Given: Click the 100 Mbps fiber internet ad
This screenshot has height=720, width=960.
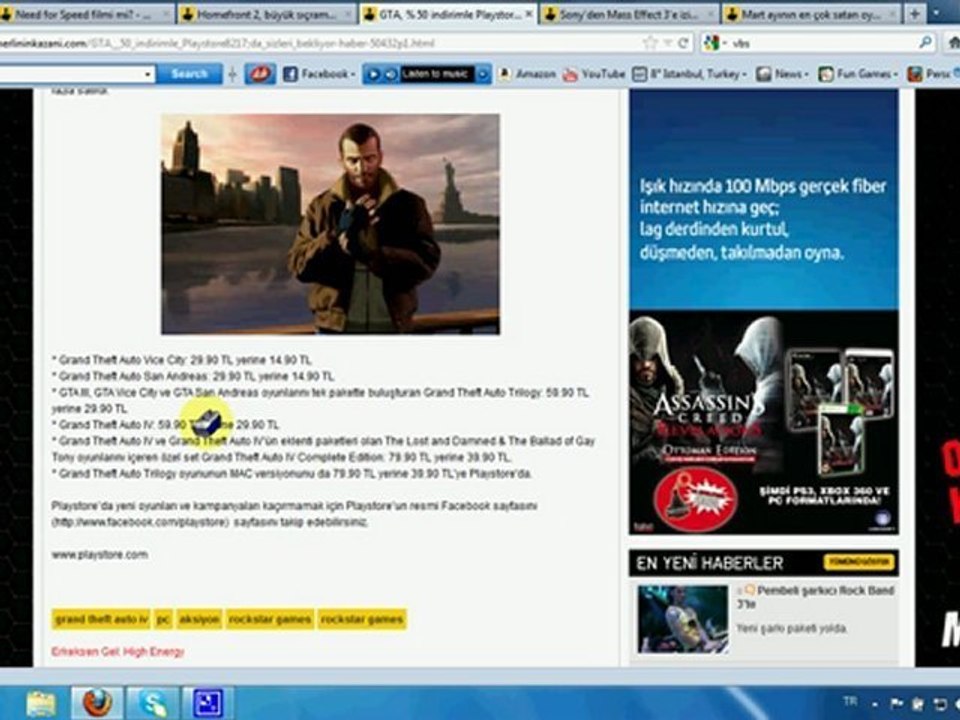Looking at the screenshot, I should 764,199.
